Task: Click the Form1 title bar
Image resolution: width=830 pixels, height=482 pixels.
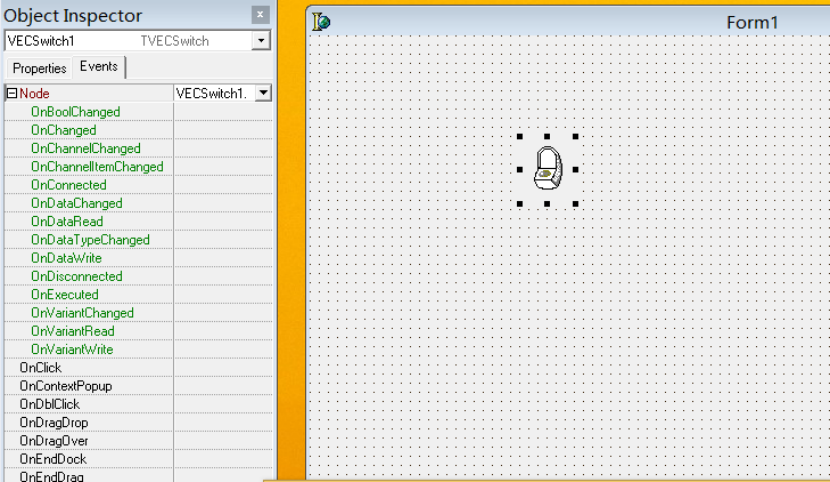Action: tap(600, 22)
